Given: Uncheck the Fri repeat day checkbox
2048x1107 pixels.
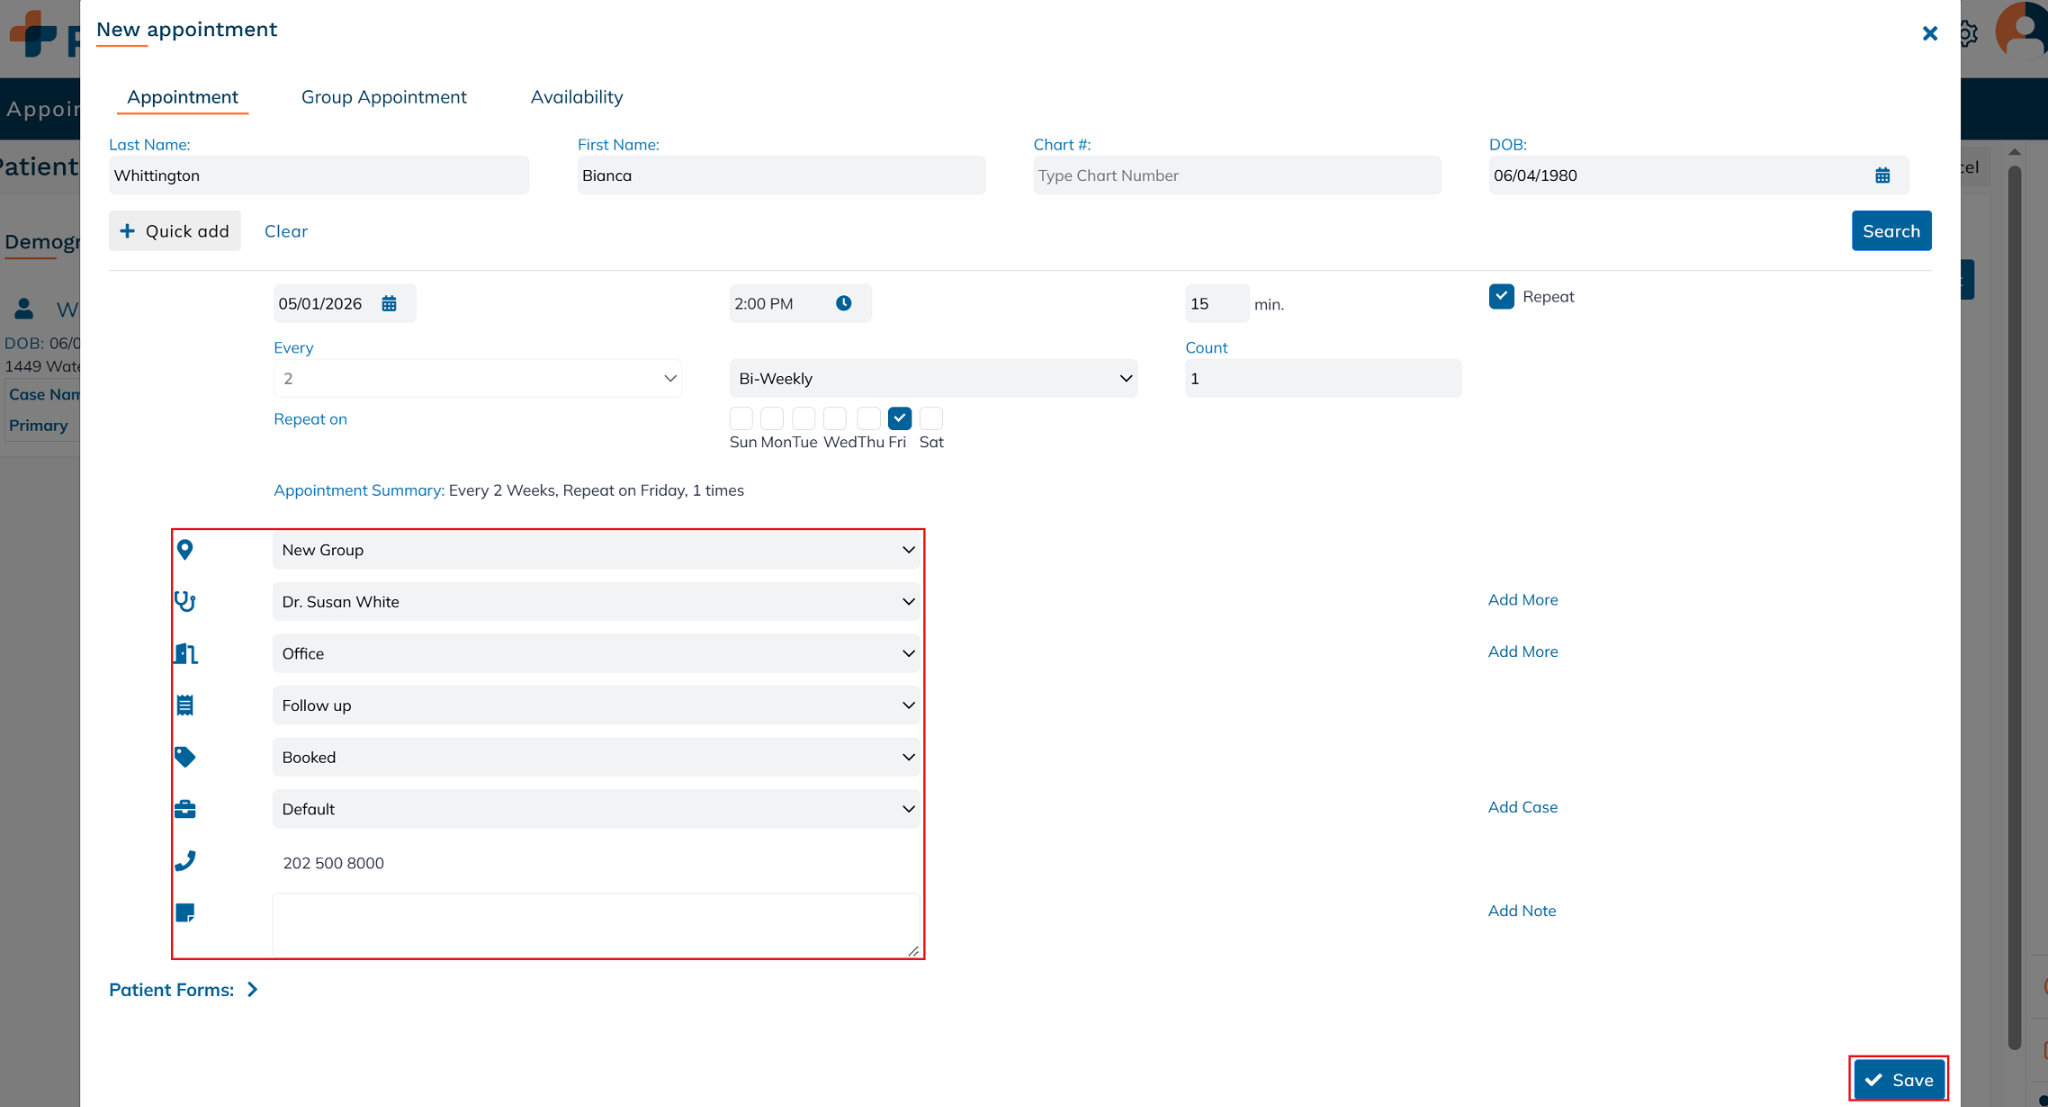Looking at the screenshot, I should [x=899, y=419].
